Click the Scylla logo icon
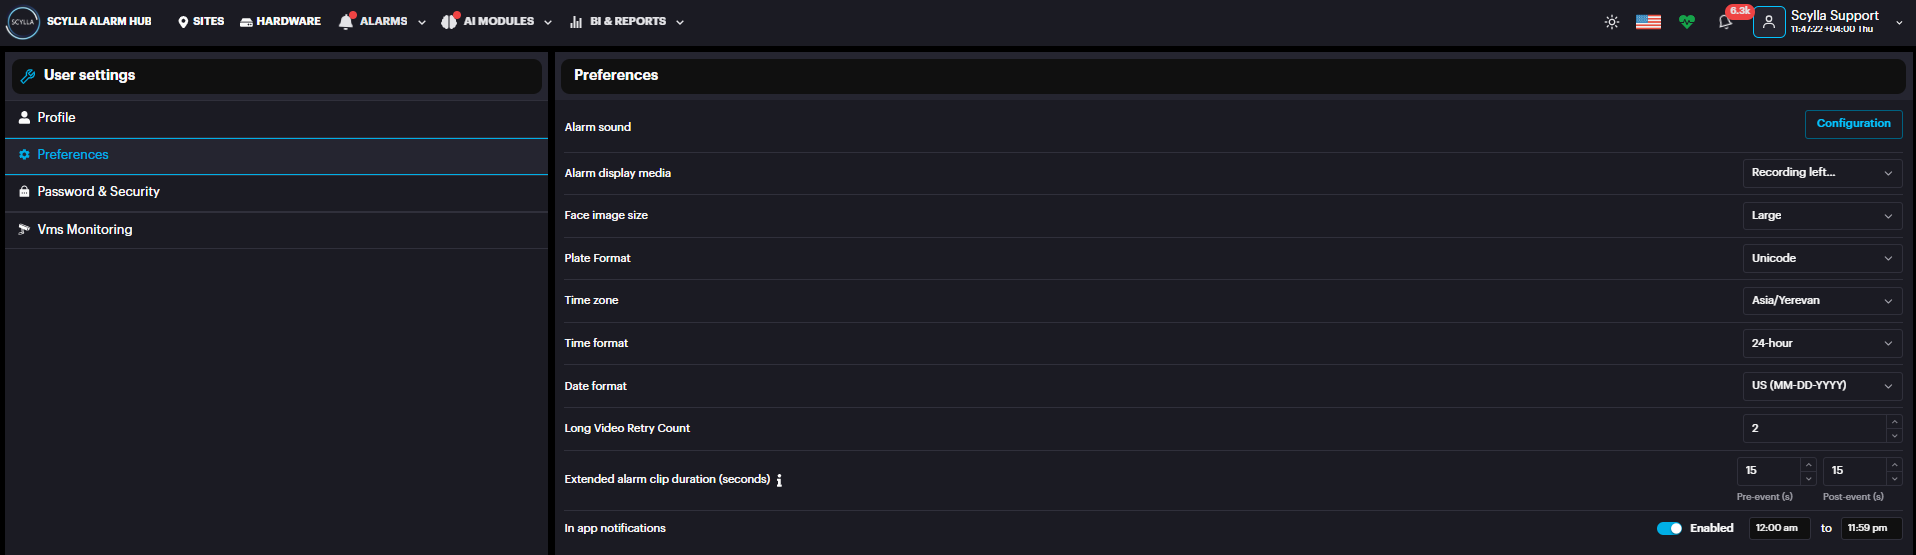This screenshot has height=555, width=1916. click(22, 22)
